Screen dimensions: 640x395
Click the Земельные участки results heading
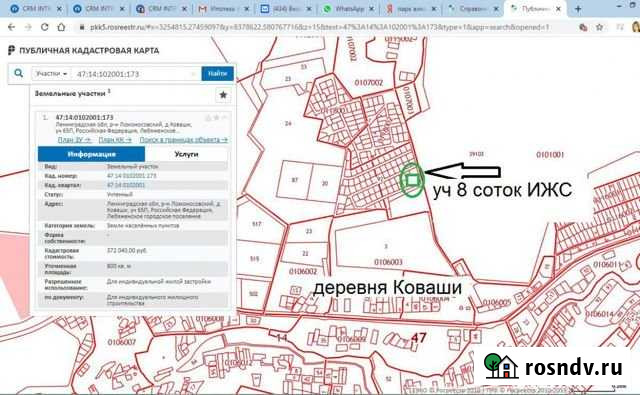click(x=70, y=93)
